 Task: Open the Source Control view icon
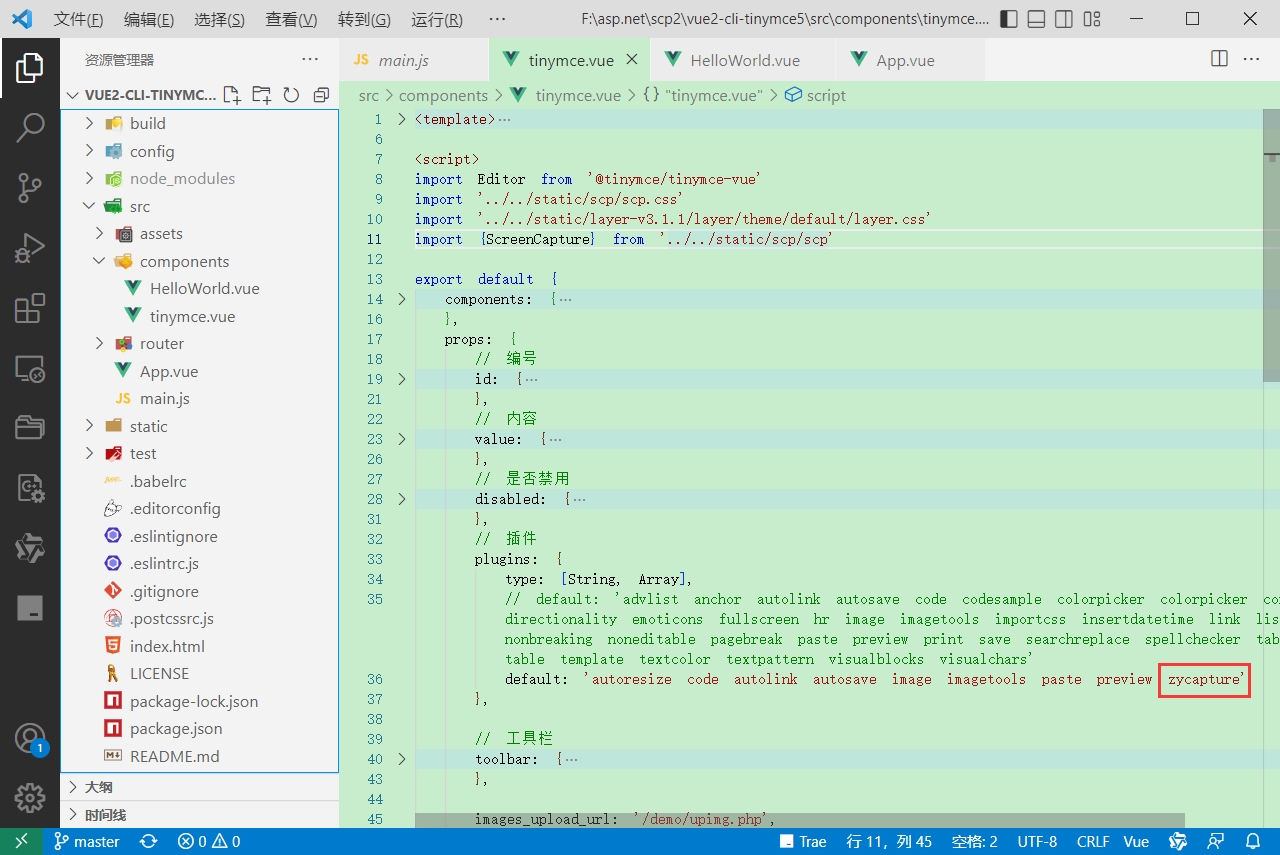30,187
